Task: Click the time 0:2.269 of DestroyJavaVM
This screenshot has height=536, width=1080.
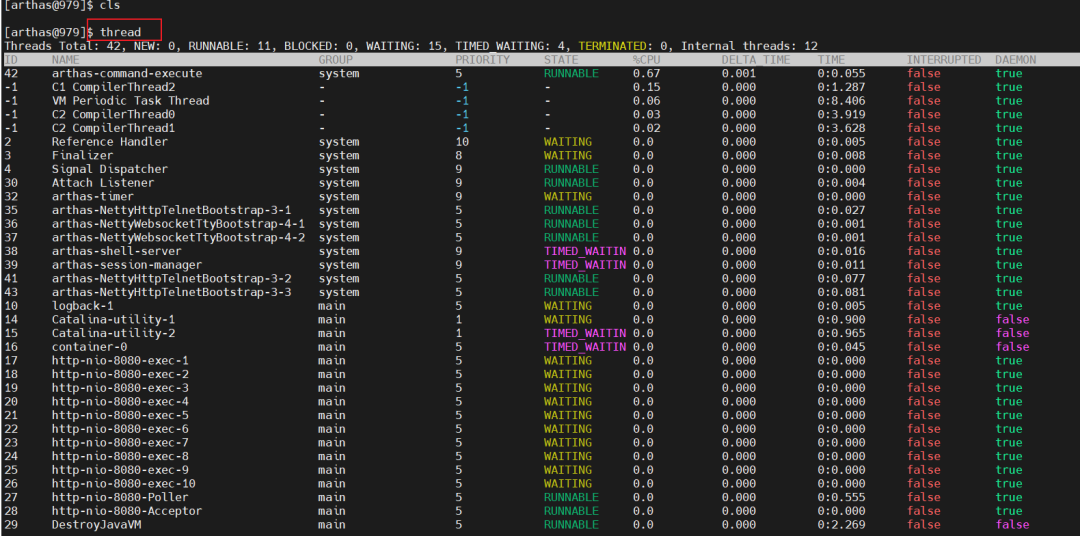Action: point(841,525)
